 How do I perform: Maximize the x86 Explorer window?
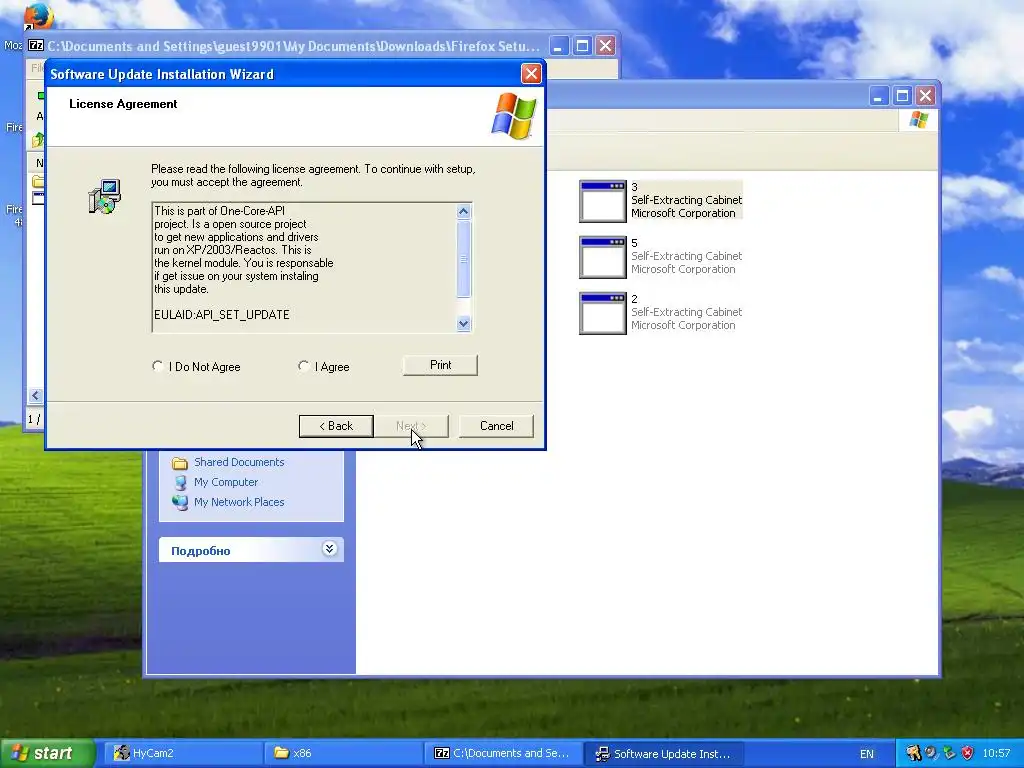click(903, 96)
